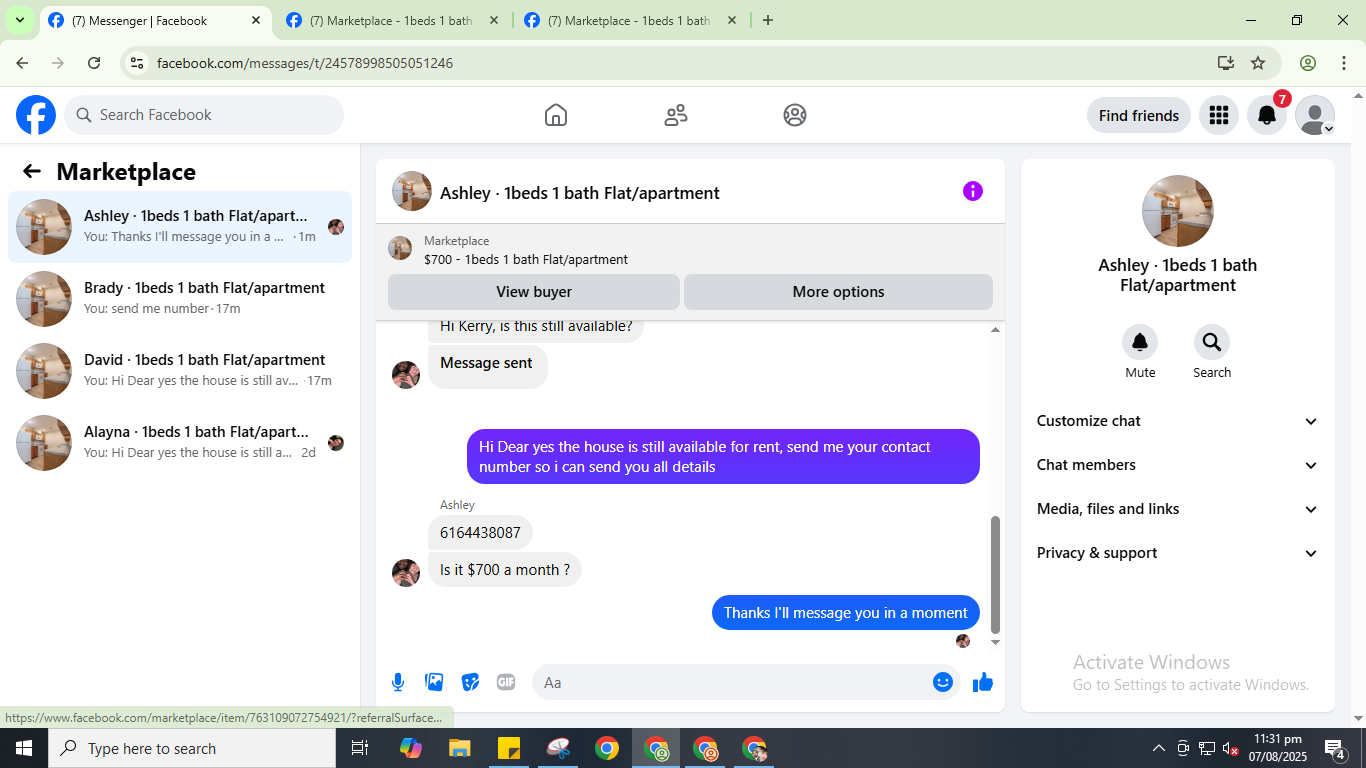Go to the Home feed icon
Viewport: 1366px width, 768px height.
556,115
